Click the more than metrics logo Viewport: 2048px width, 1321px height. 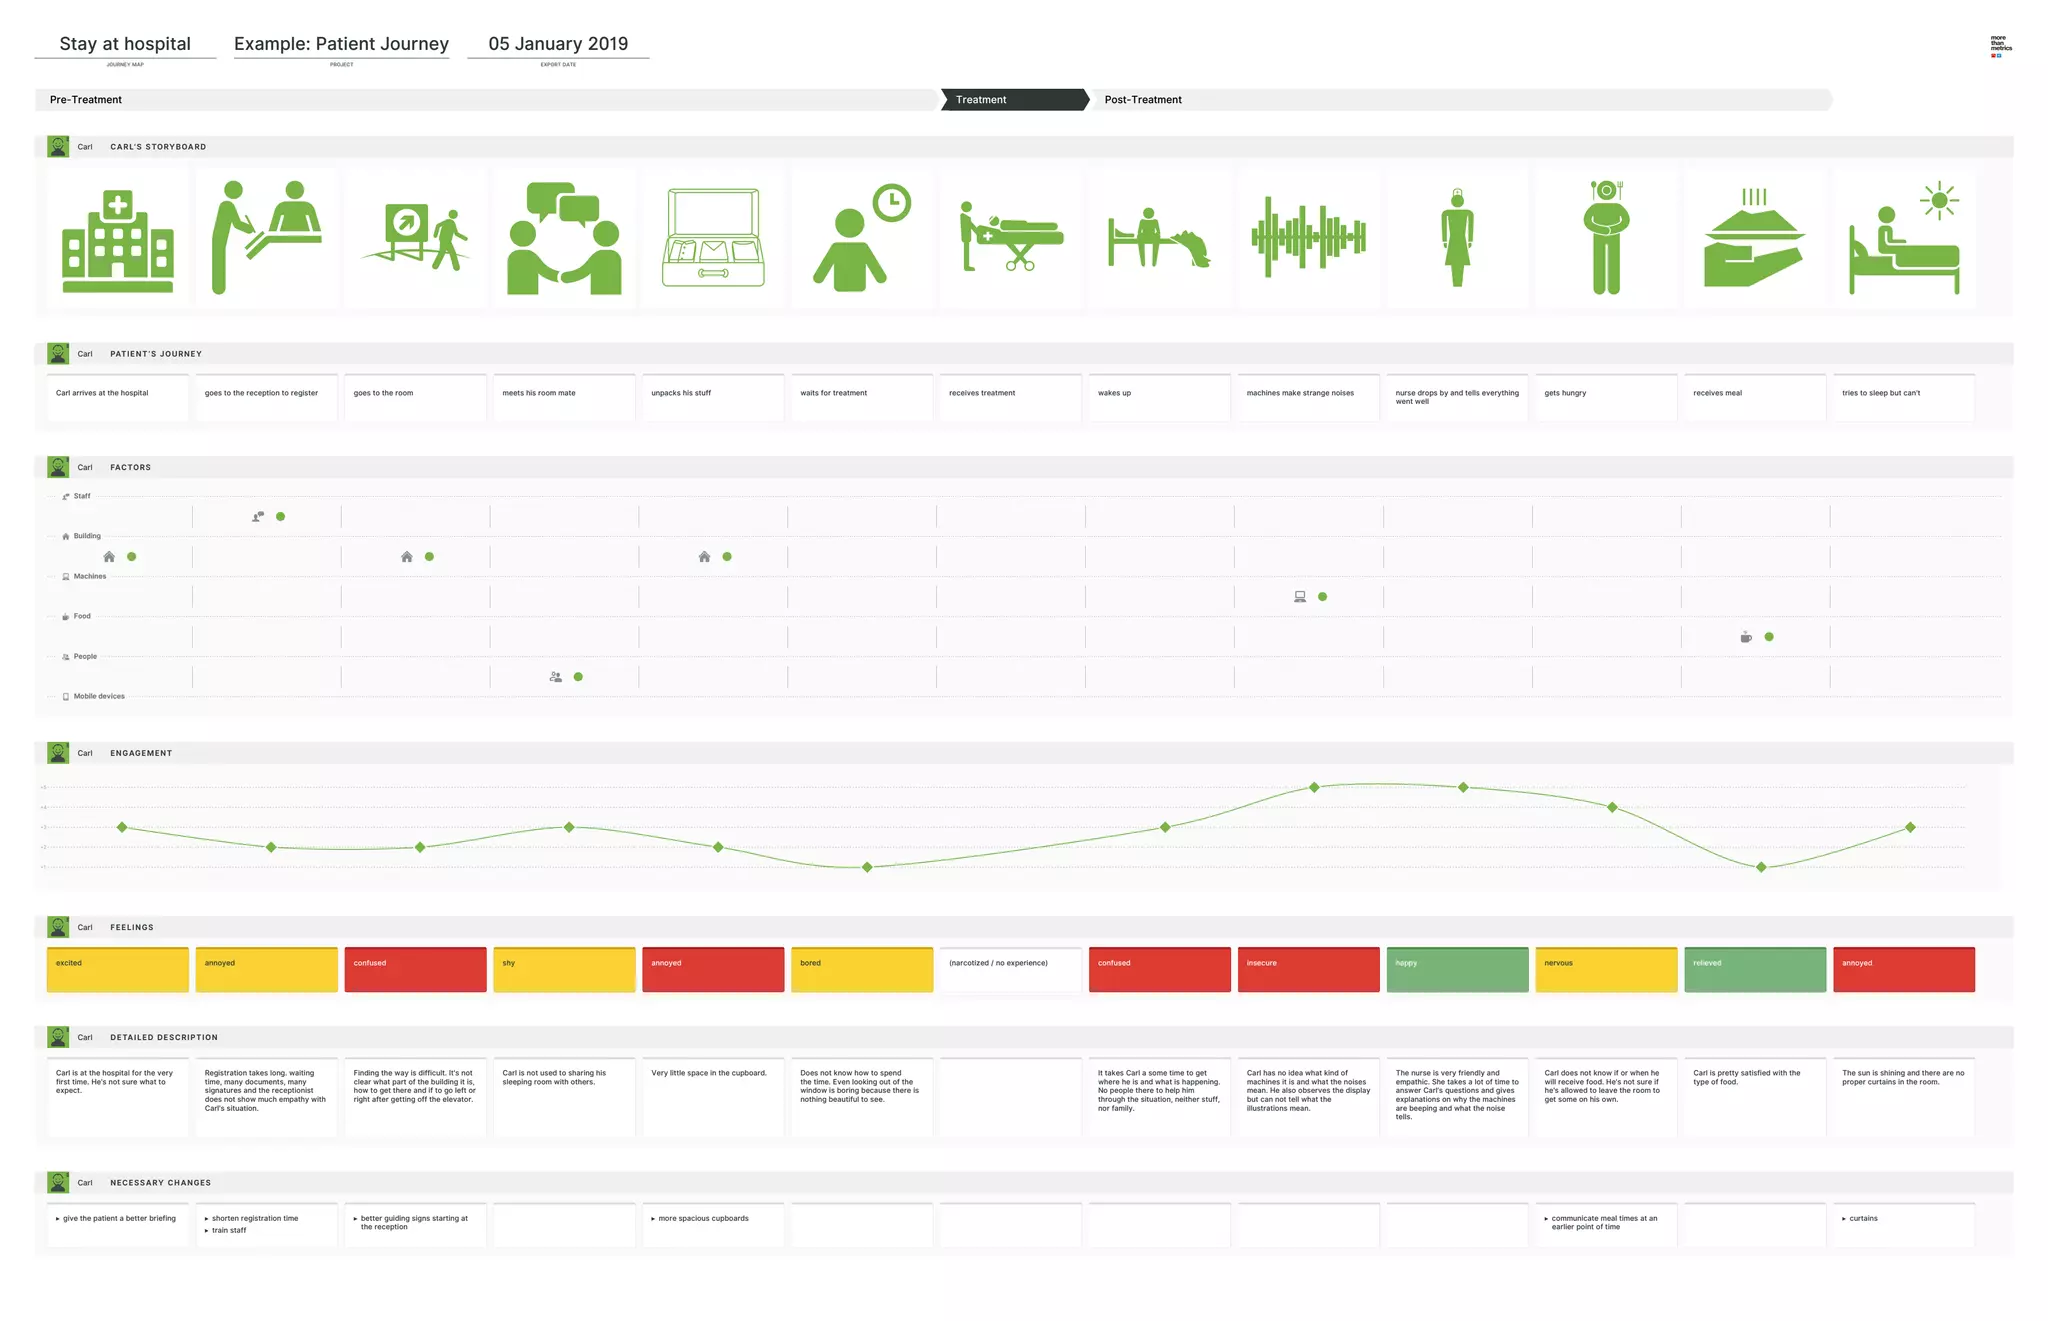pyautogui.click(x=2000, y=46)
